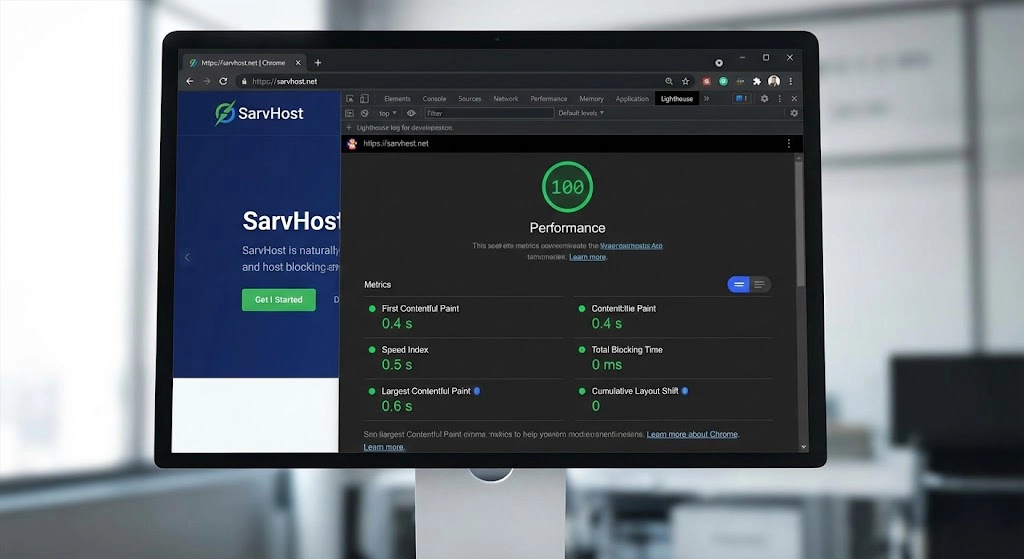This screenshot has width=1024, height=559.
Task: Clear the console with the block icon
Action: (x=364, y=113)
